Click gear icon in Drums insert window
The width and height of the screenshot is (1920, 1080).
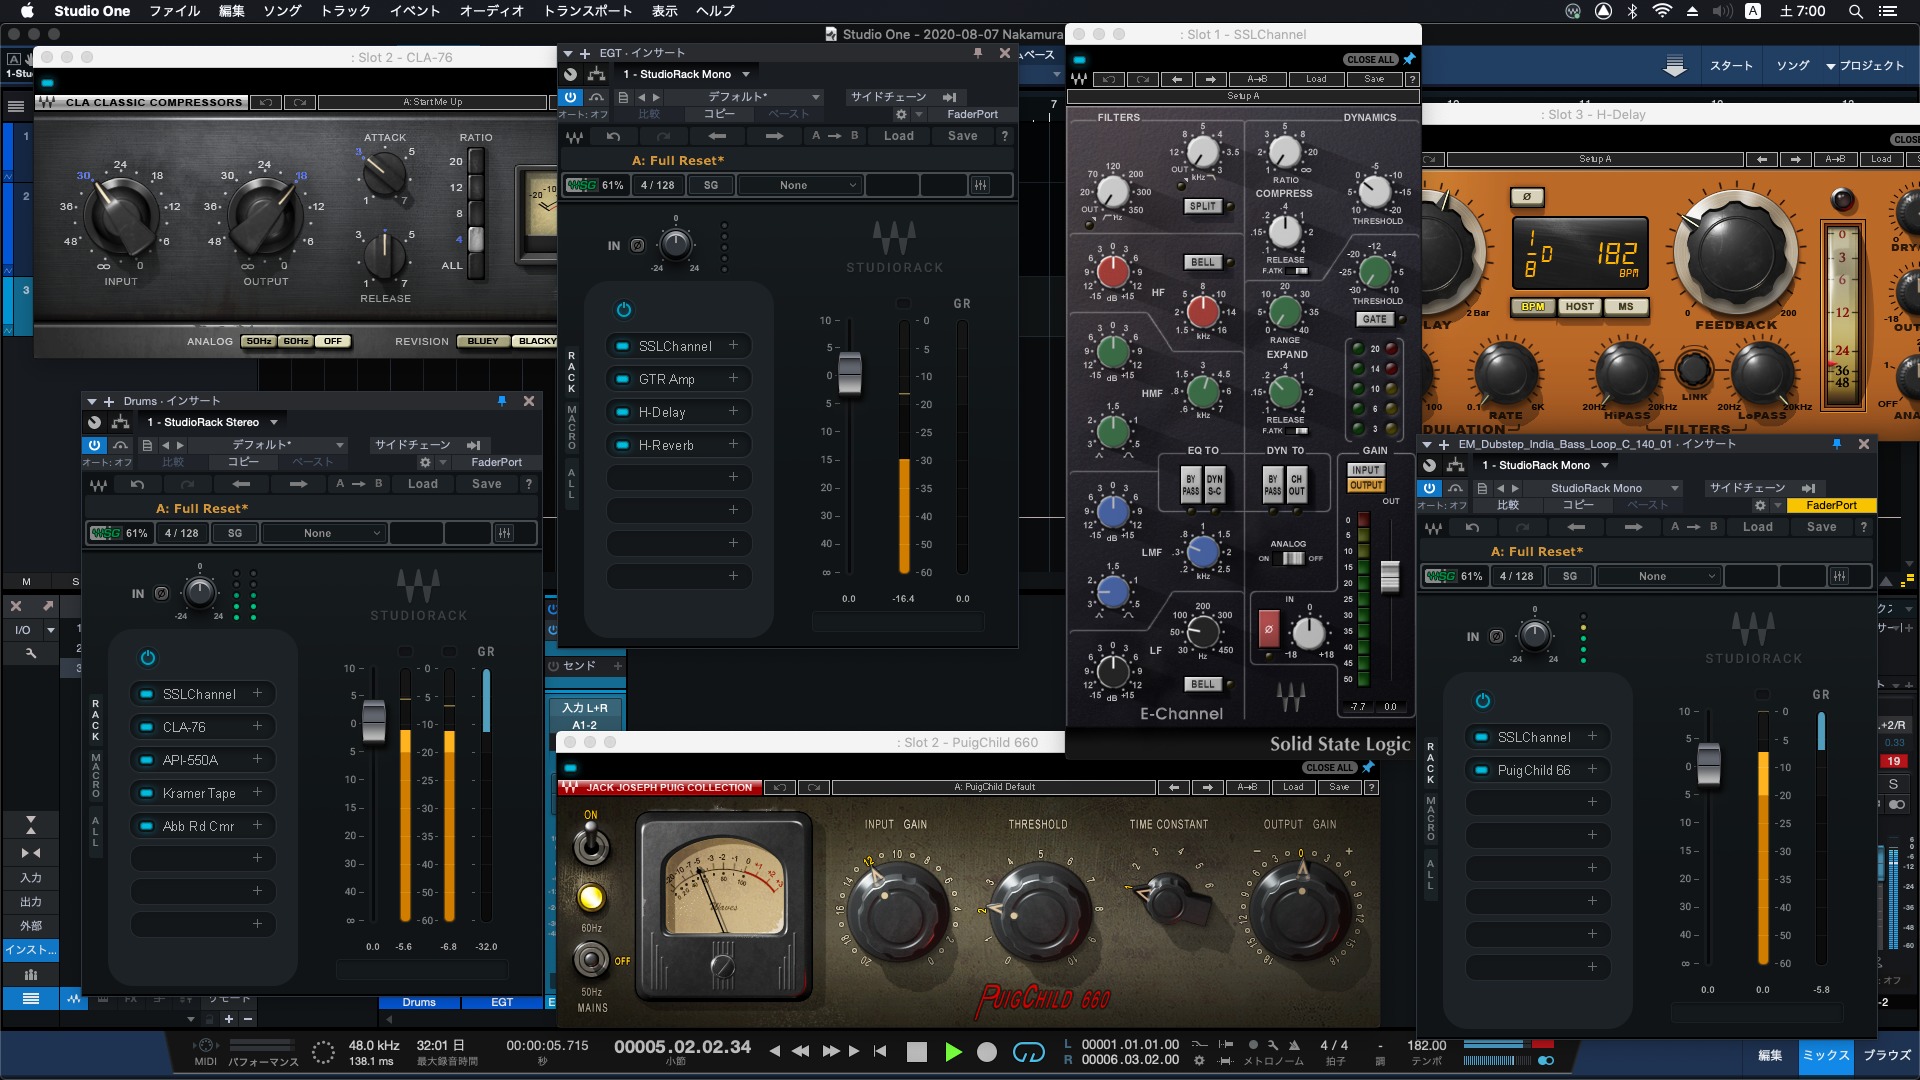(425, 462)
